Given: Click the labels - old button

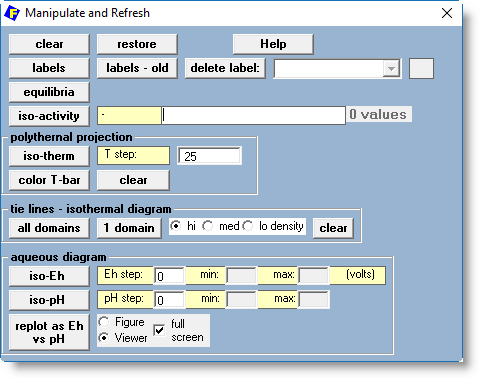Looking at the screenshot, I should [137, 68].
